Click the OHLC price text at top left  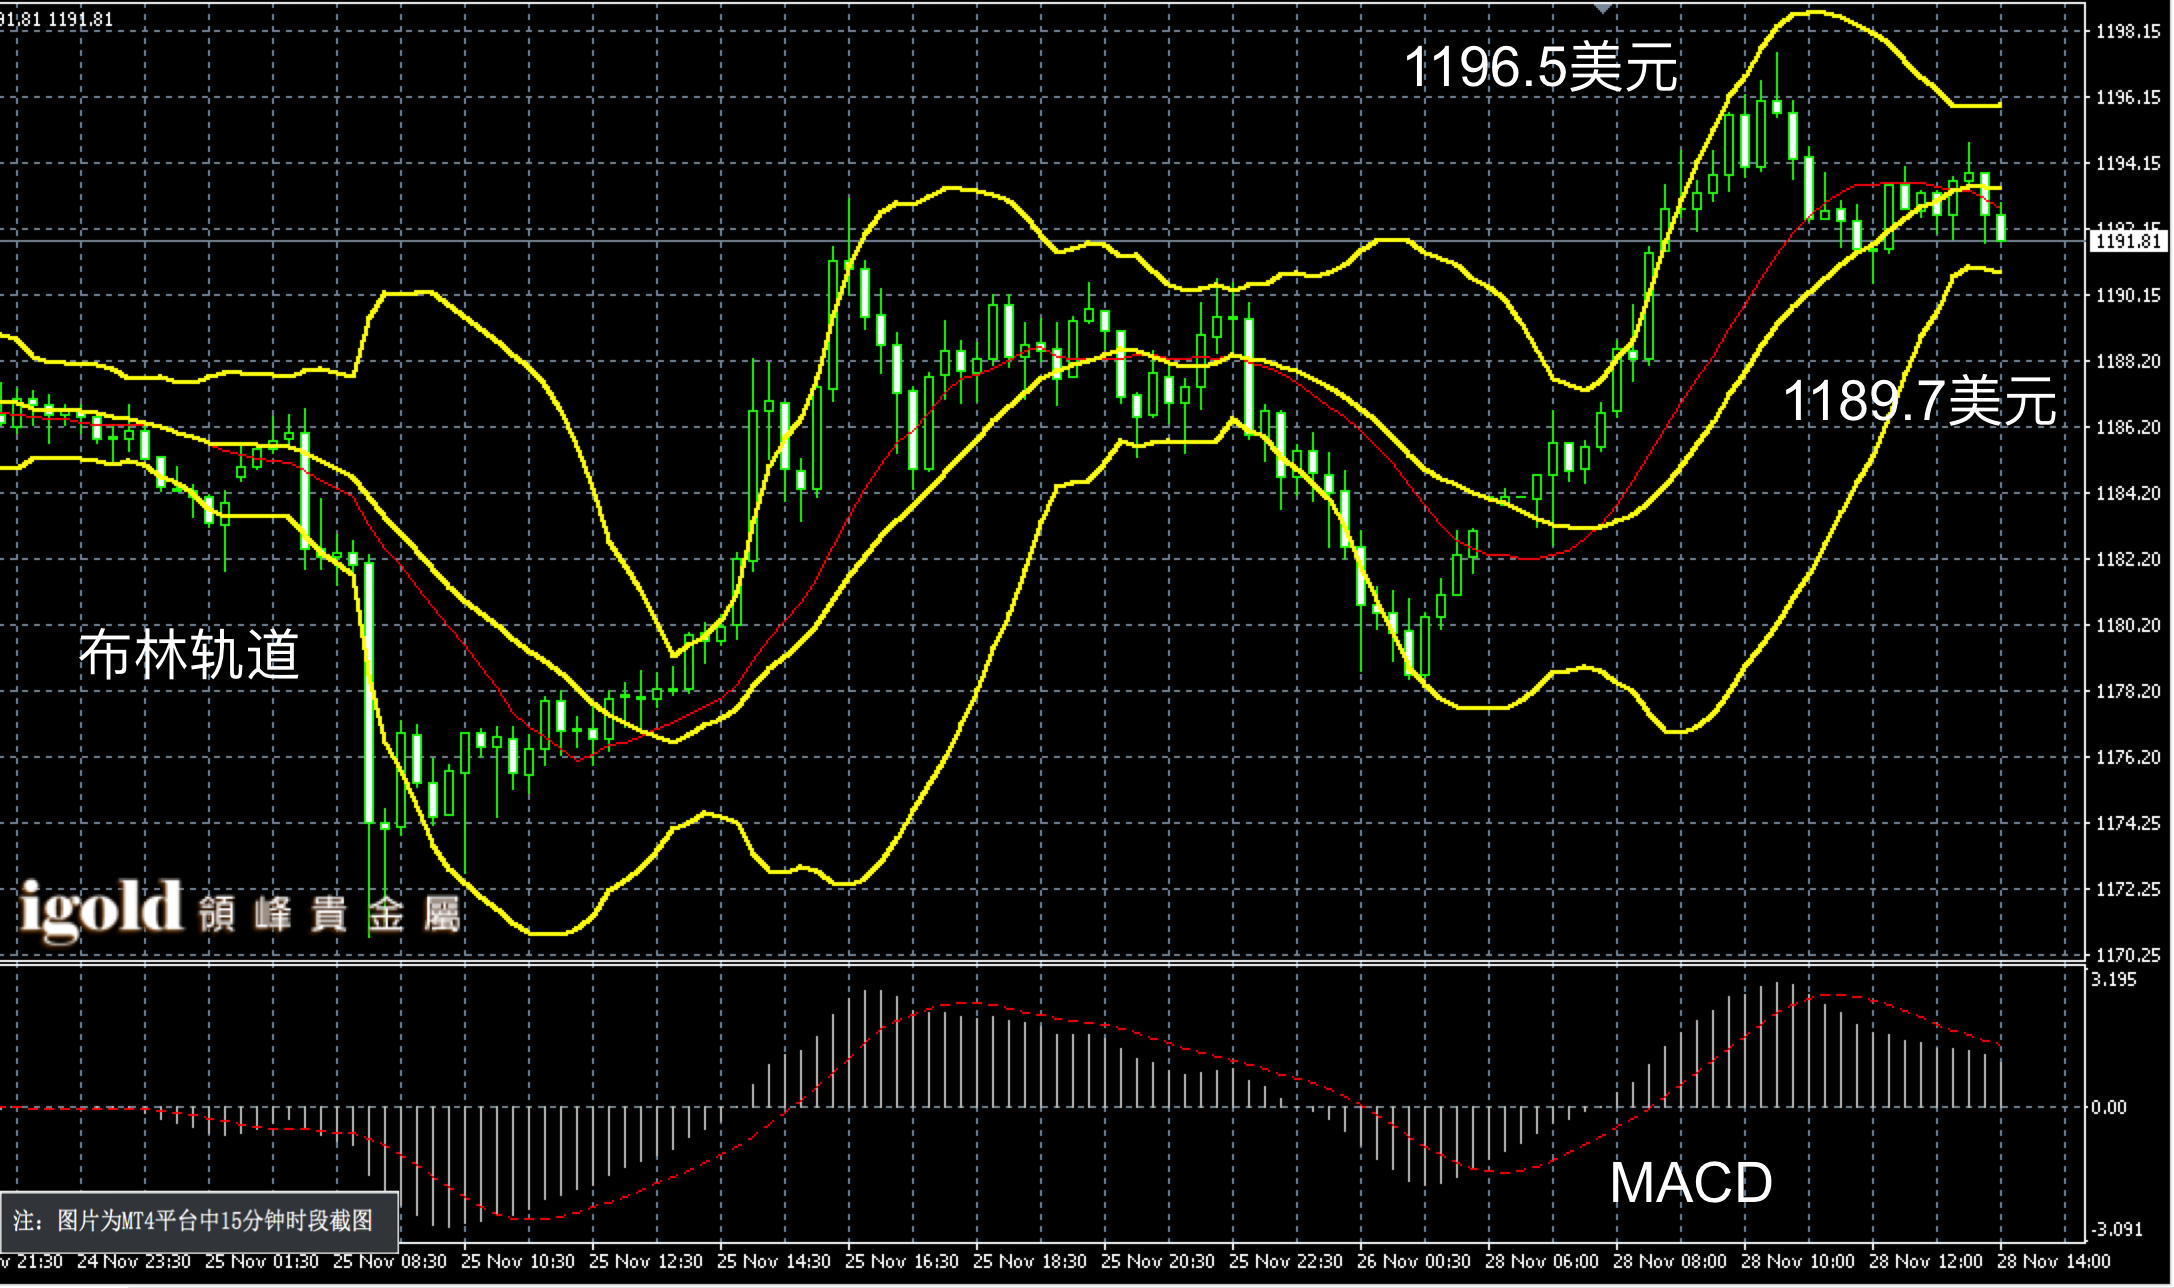(x=57, y=19)
